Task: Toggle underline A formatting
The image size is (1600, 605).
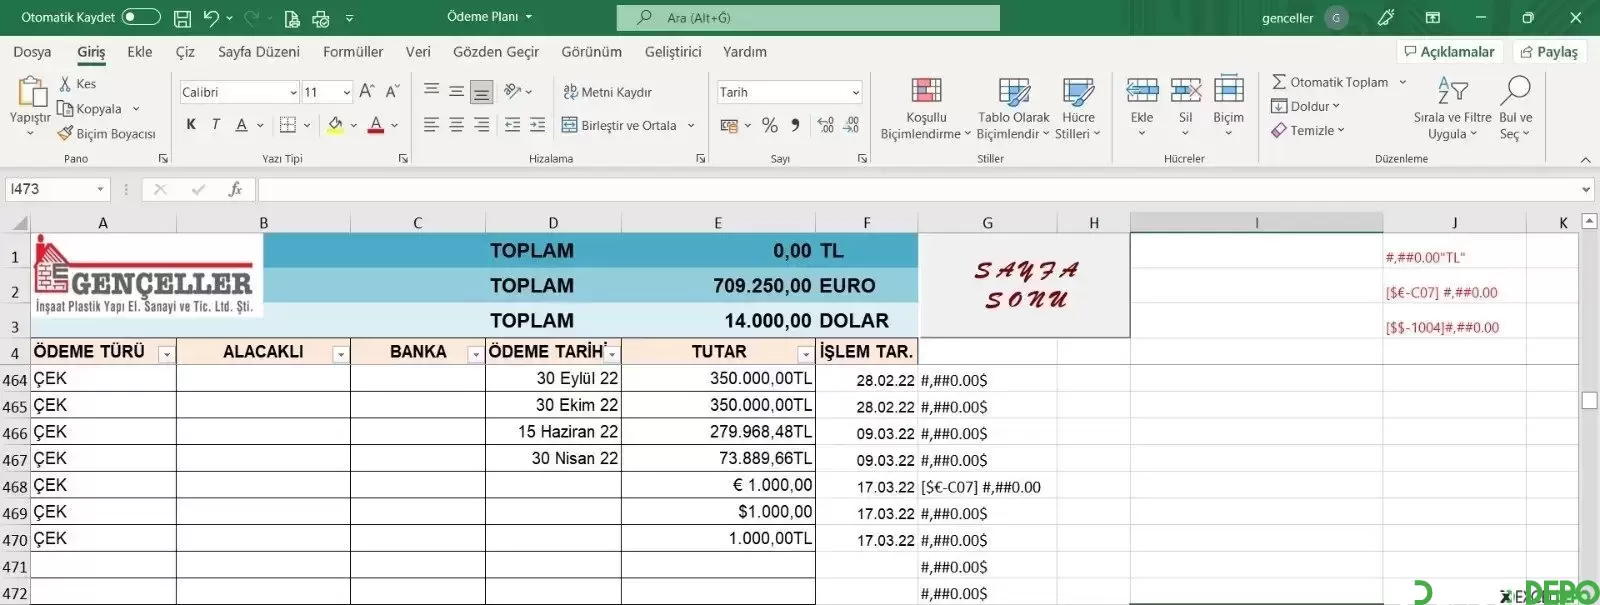Action: (x=241, y=125)
